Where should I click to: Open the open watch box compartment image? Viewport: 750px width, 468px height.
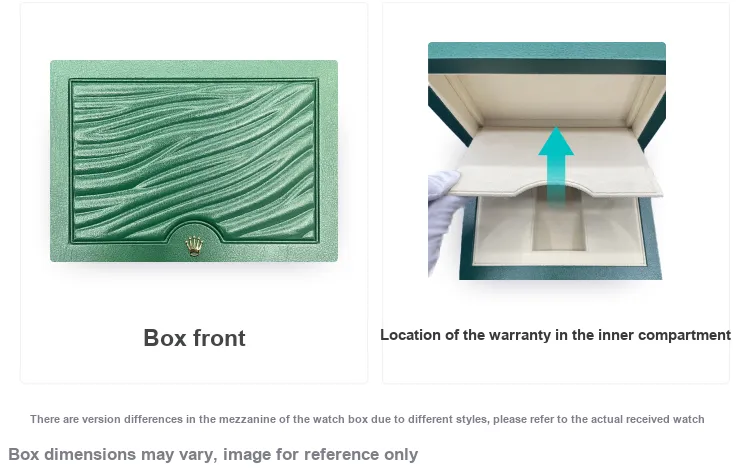click(x=547, y=161)
